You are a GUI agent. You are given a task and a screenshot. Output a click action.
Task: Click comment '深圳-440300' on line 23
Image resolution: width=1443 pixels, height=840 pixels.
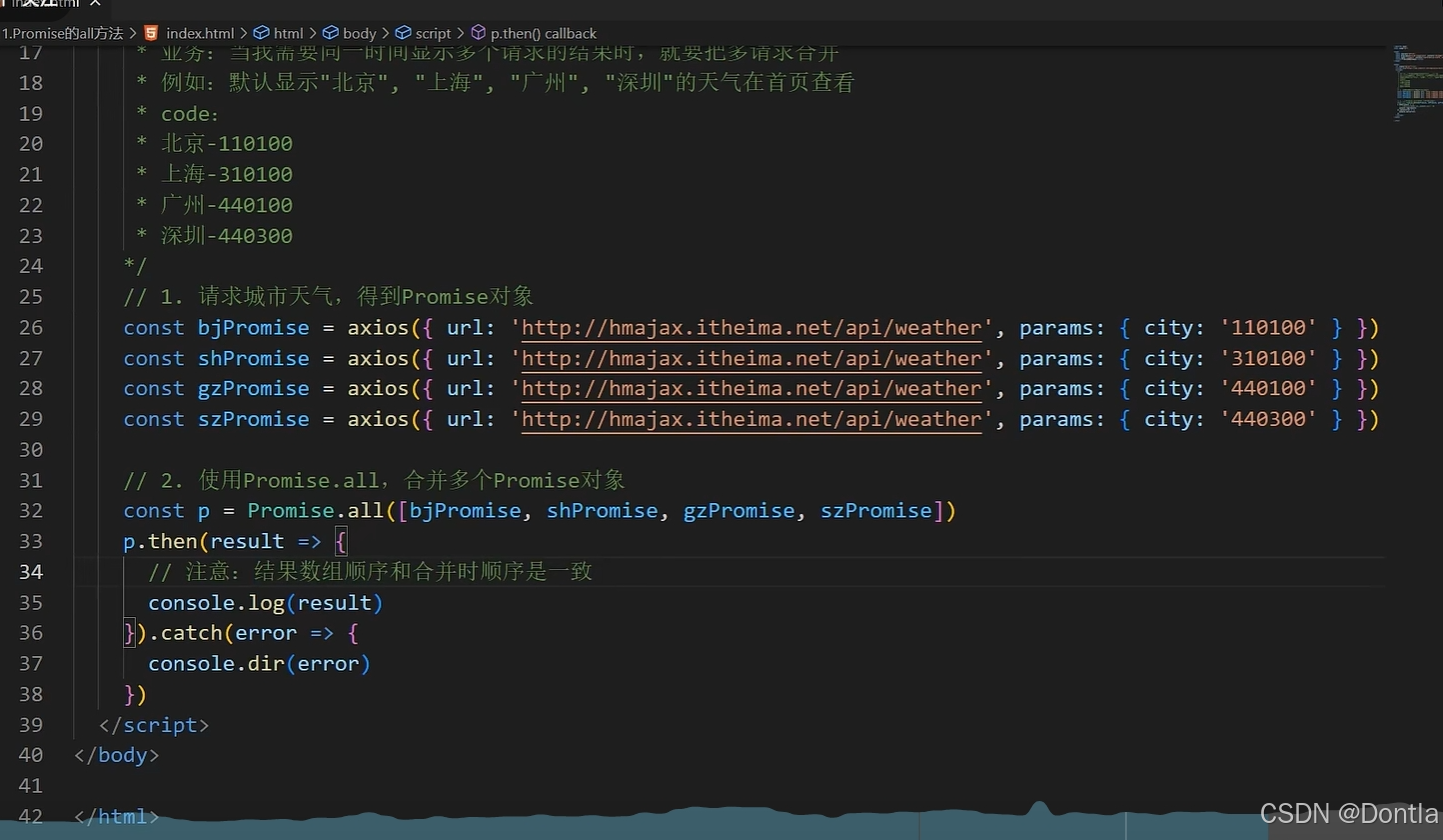tap(227, 236)
